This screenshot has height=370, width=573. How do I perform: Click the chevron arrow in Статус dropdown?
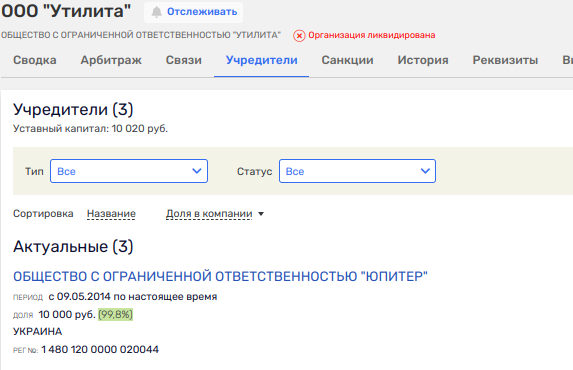(425, 171)
